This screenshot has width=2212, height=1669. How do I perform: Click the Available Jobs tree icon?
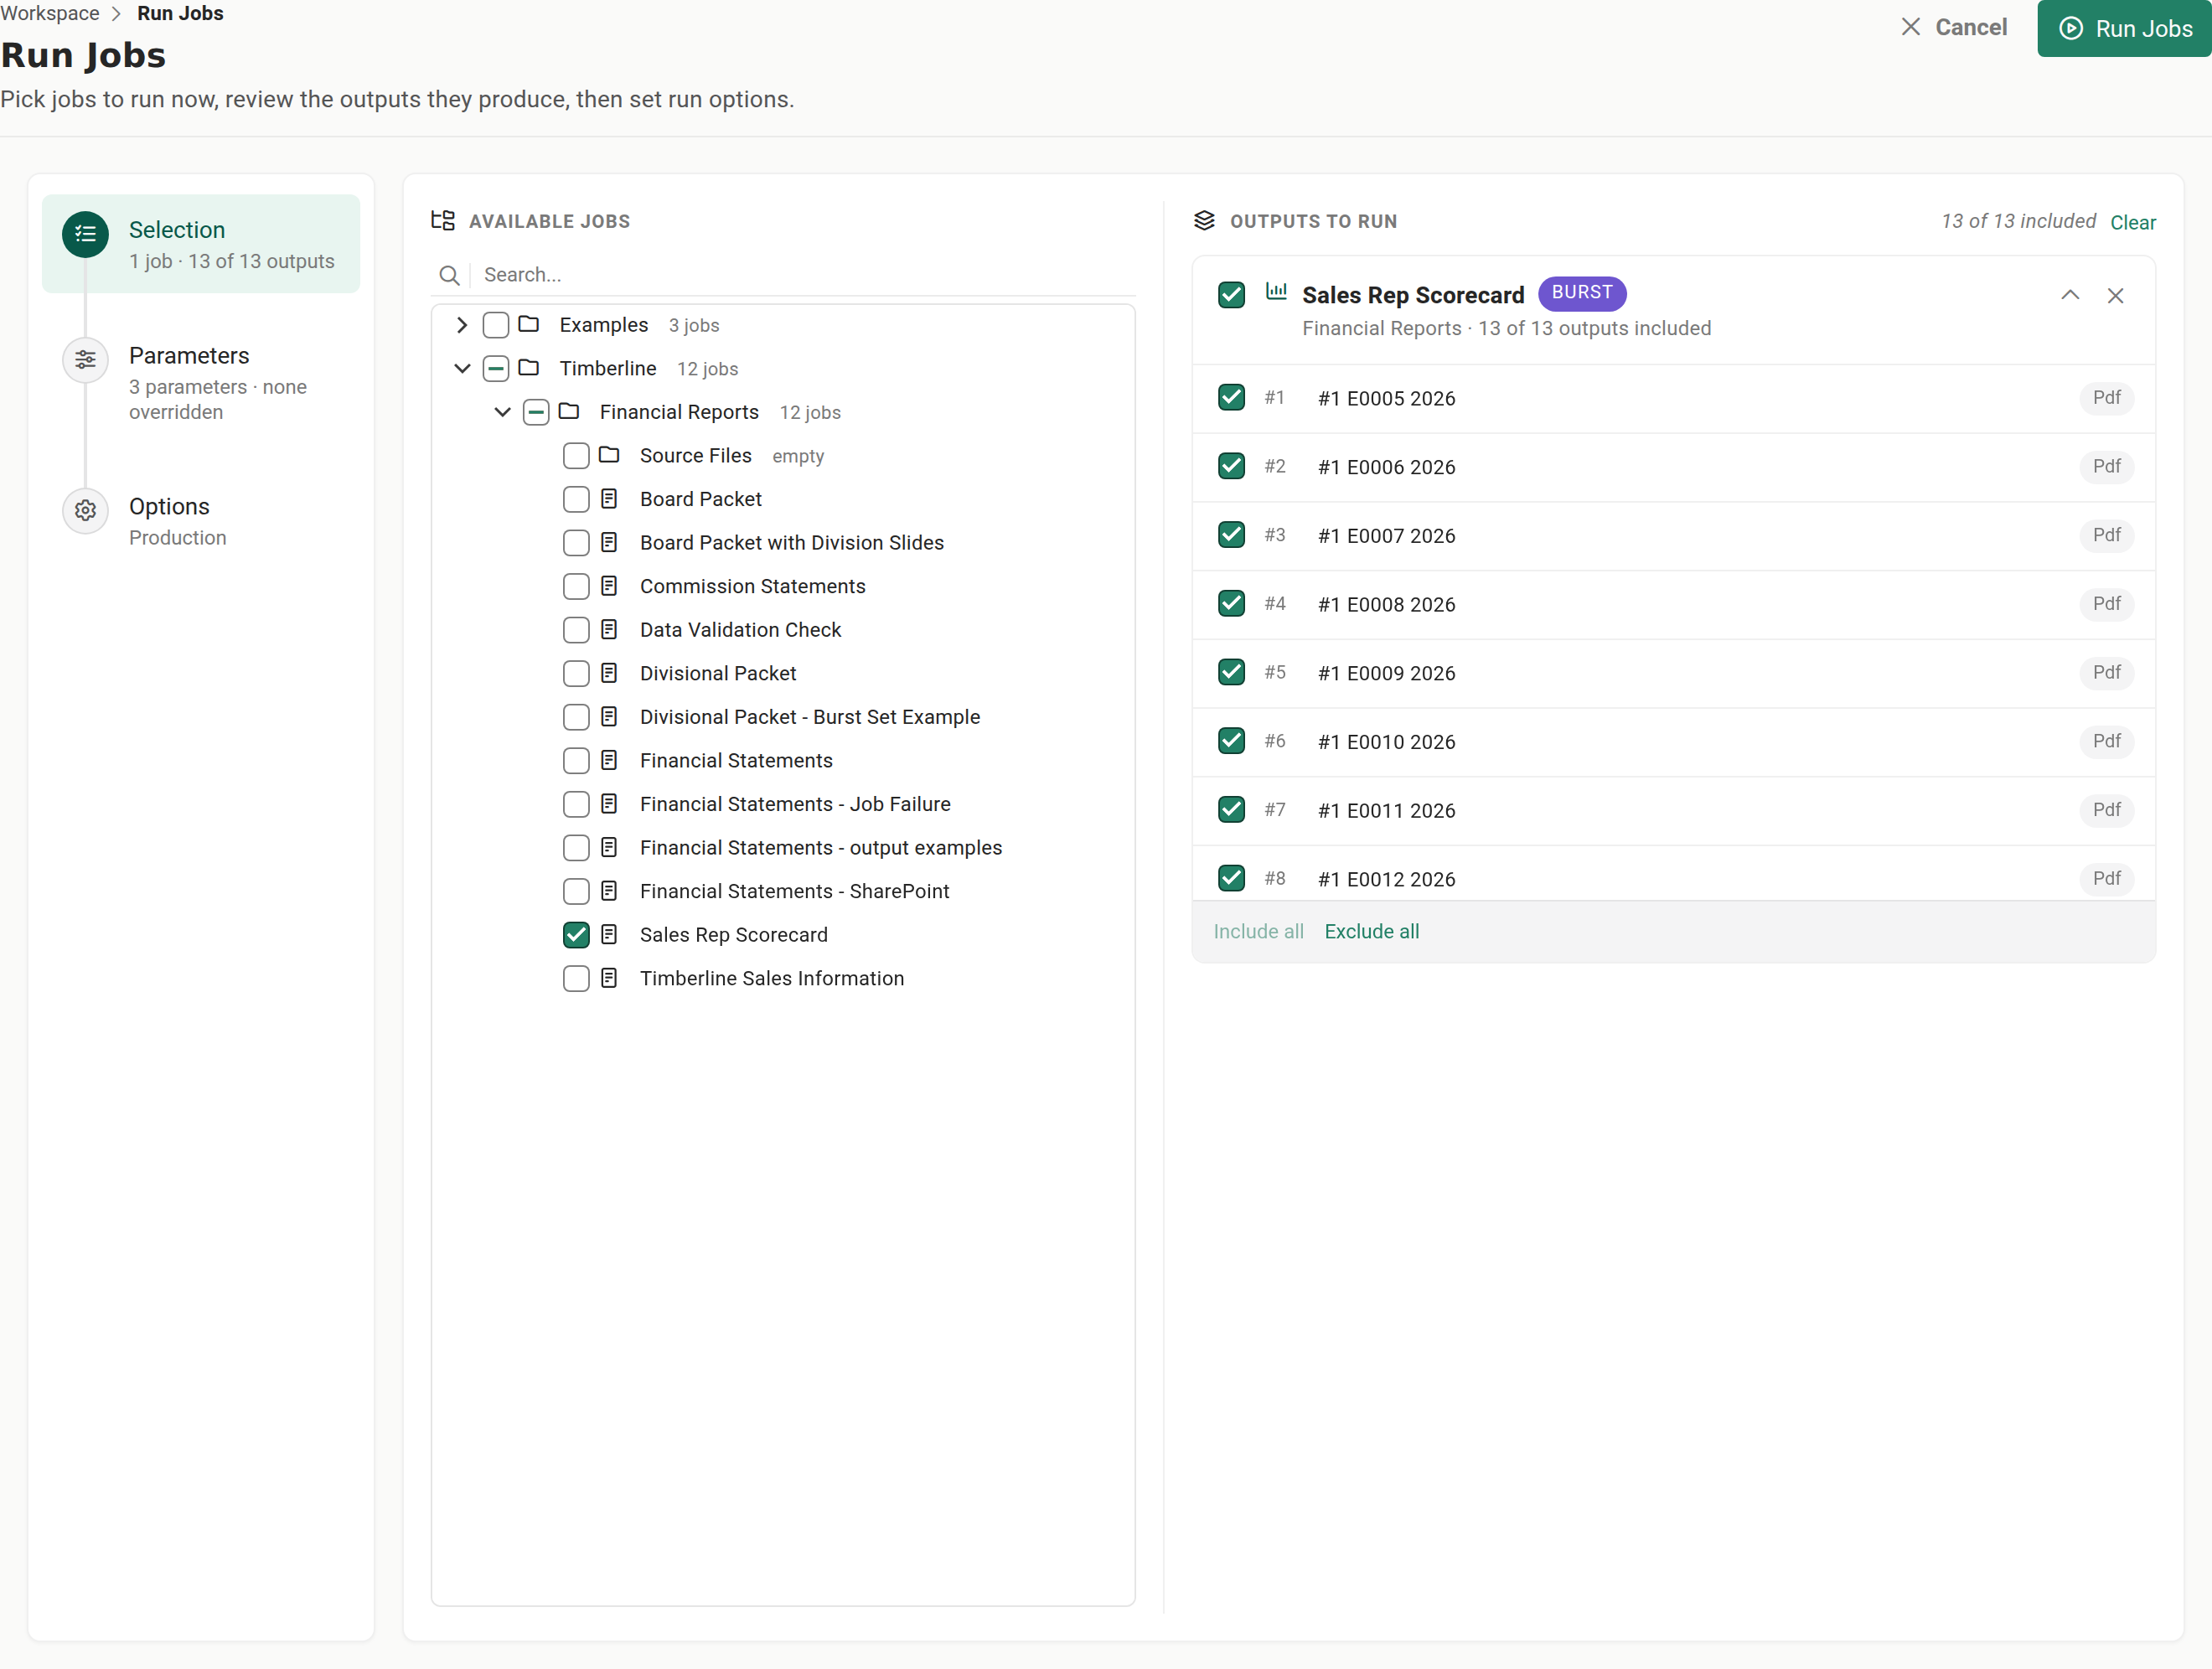click(443, 221)
